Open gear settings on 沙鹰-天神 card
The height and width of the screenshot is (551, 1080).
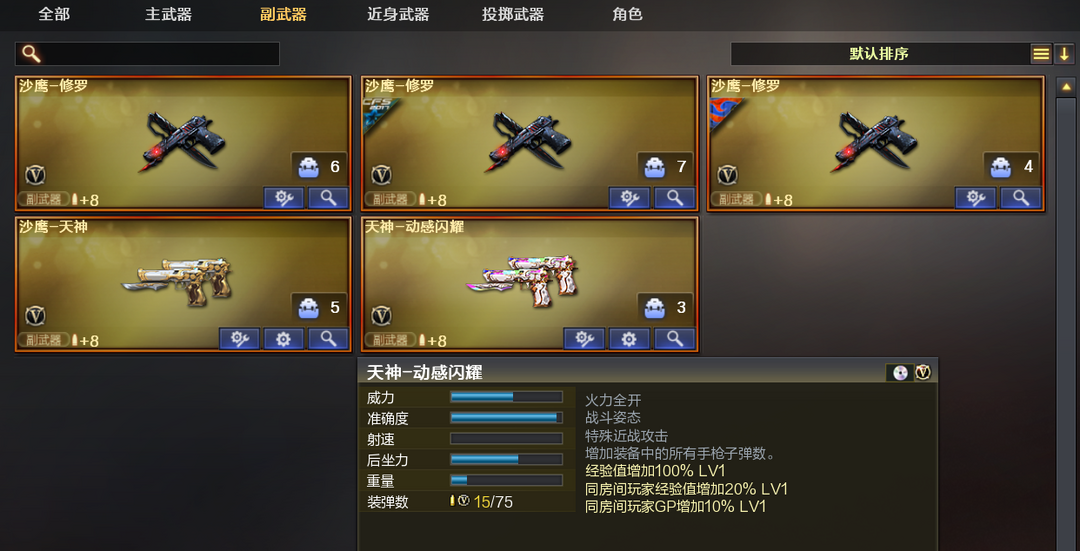(284, 339)
